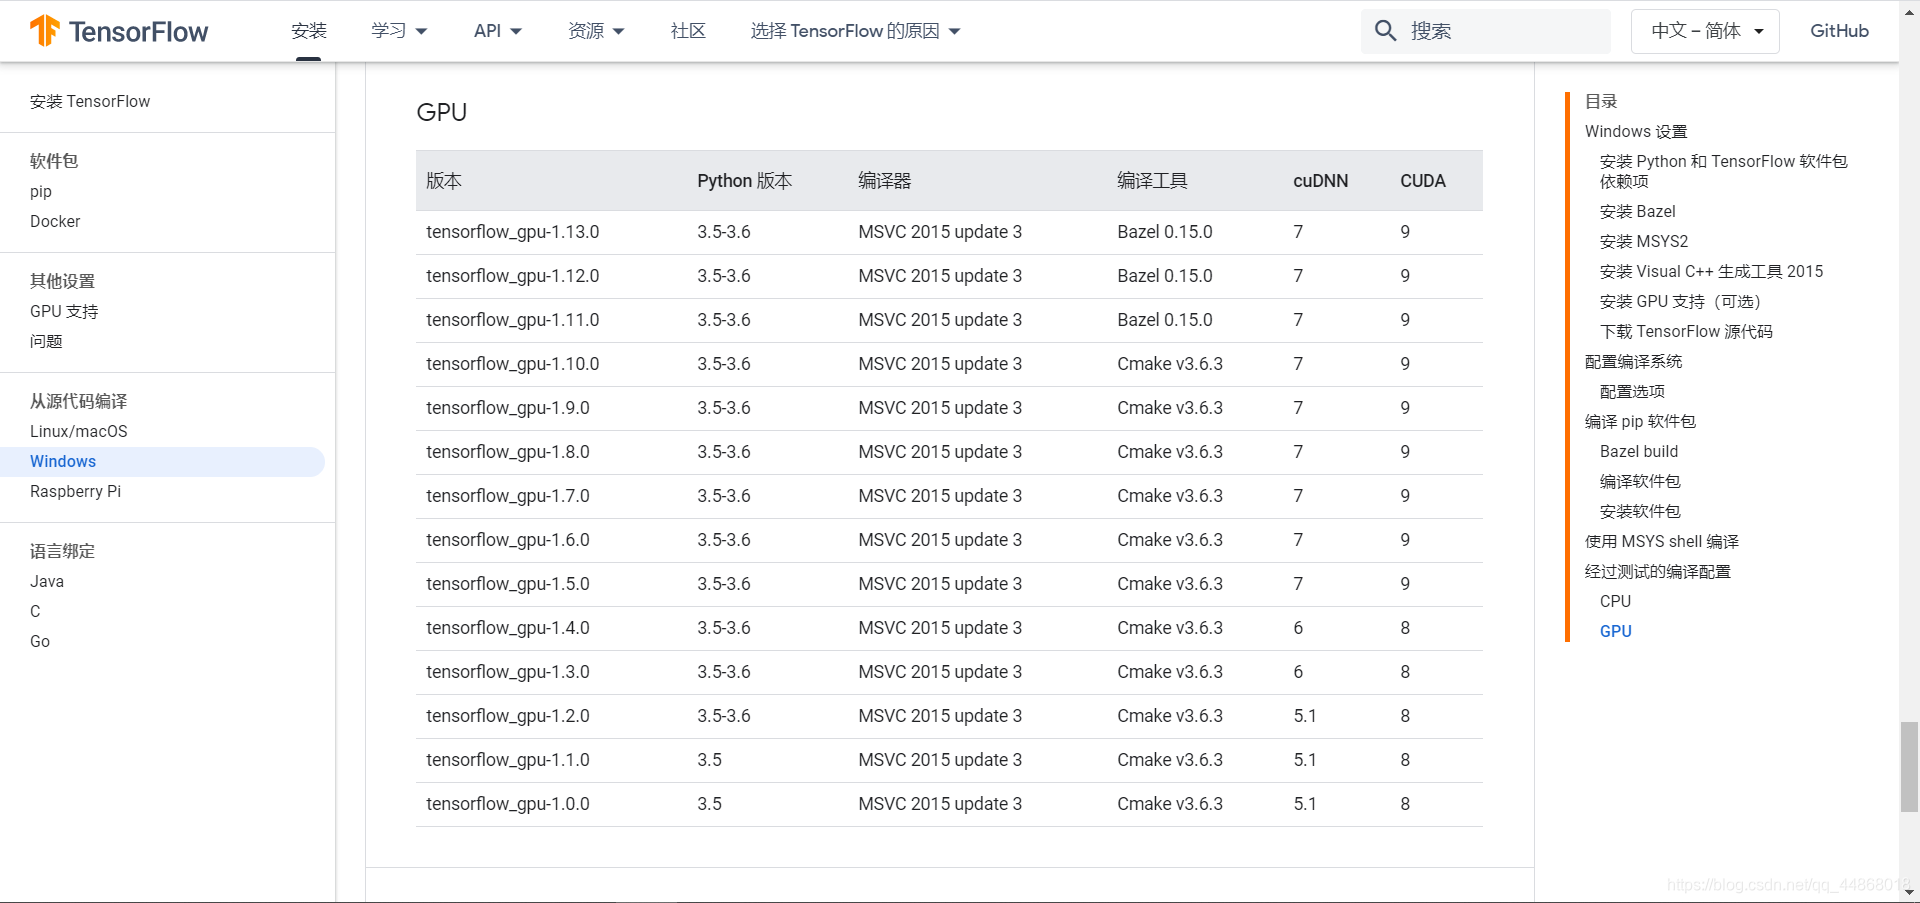Open the Java language binding

coord(47,582)
